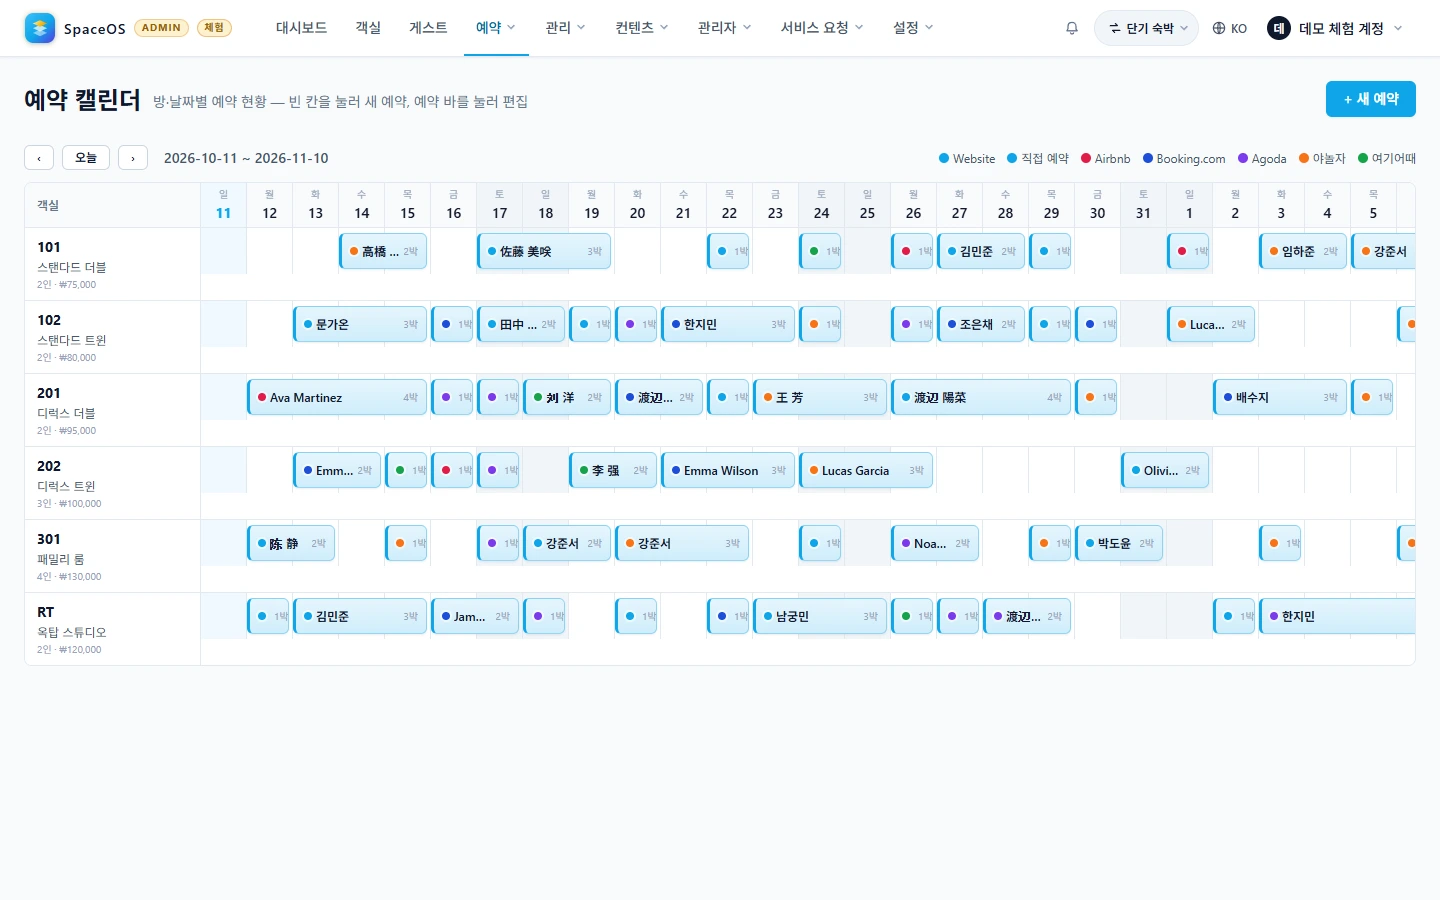Click the Airbnb red legend dot
Viewport: 1440px width, 900px height.
[x=1086, y=158]
